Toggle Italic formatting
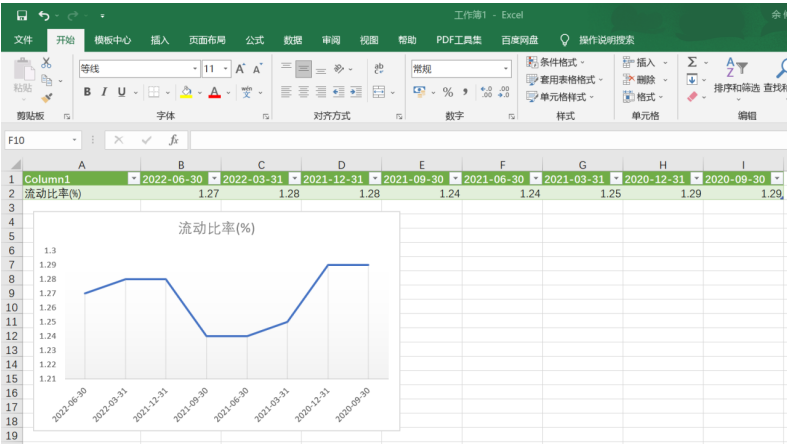 [x=105, y=91]
